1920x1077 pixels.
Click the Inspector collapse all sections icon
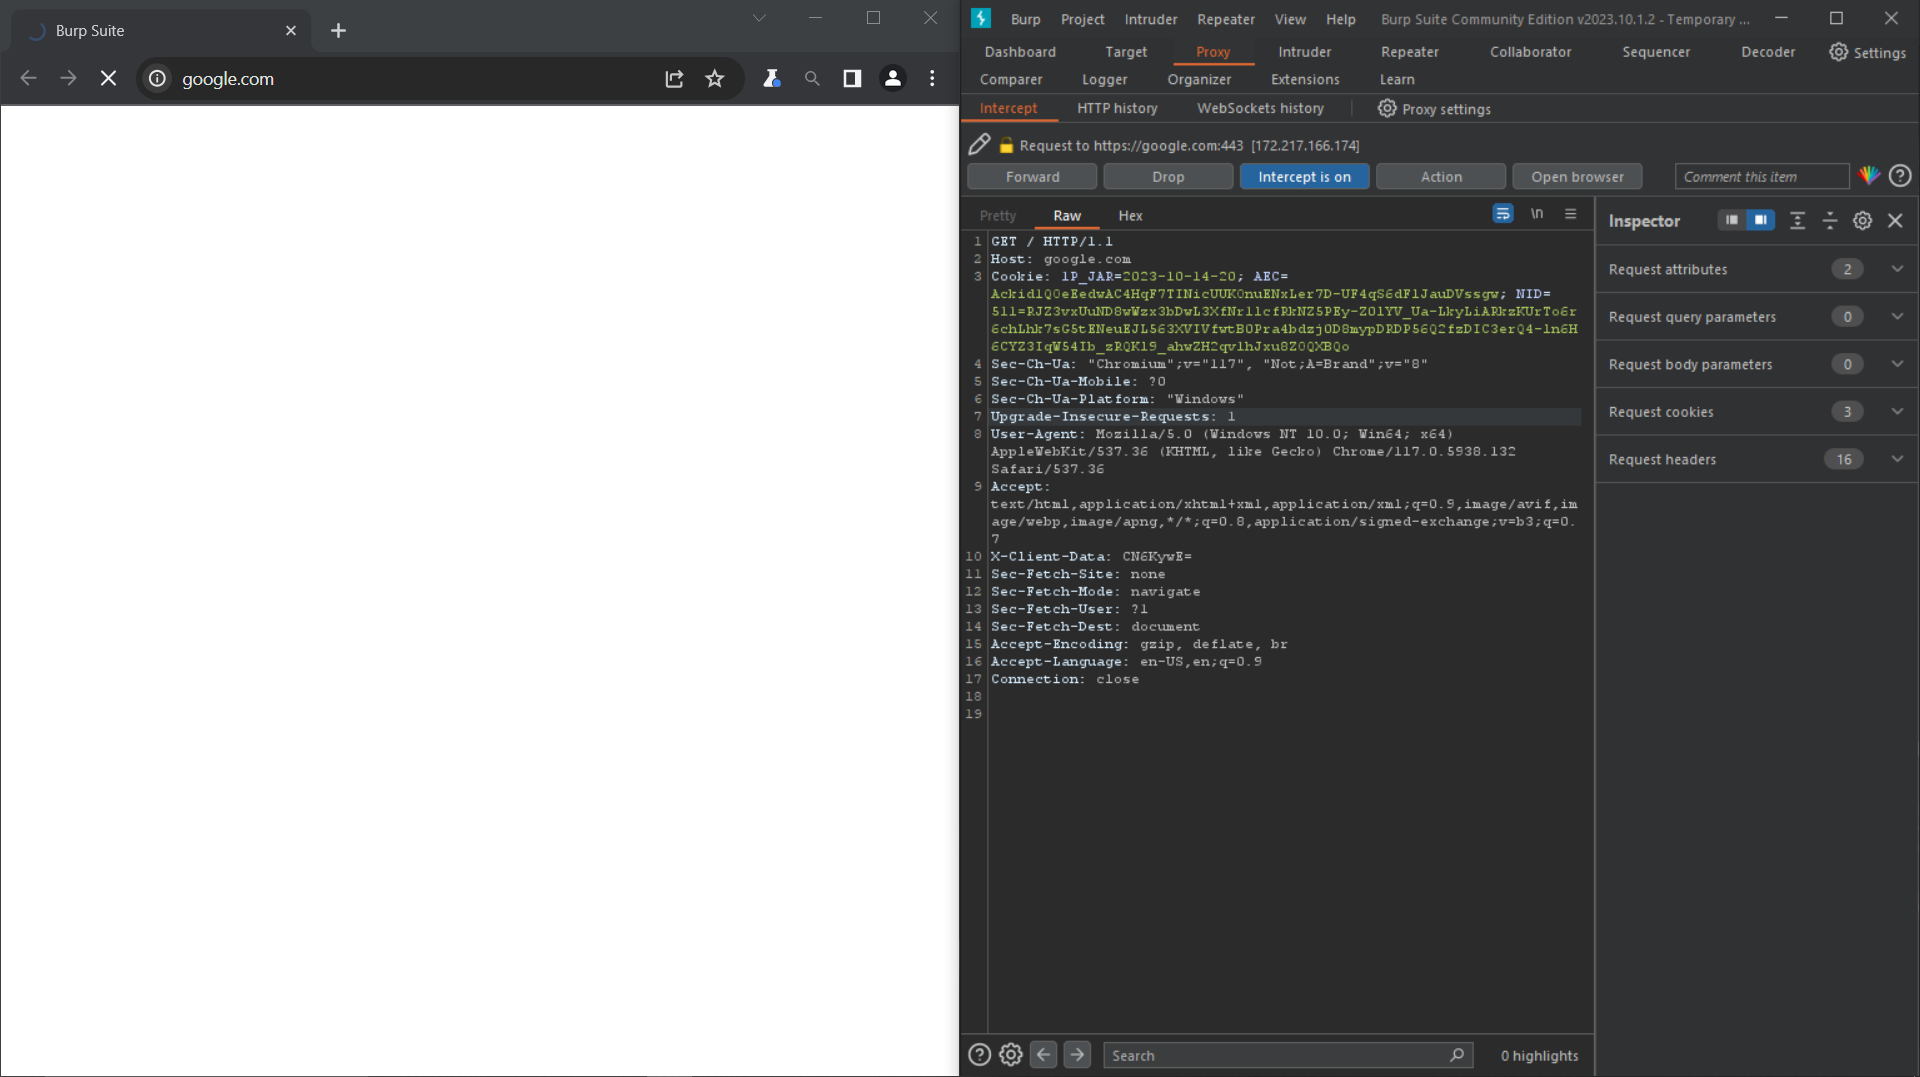coord(1829,221)
